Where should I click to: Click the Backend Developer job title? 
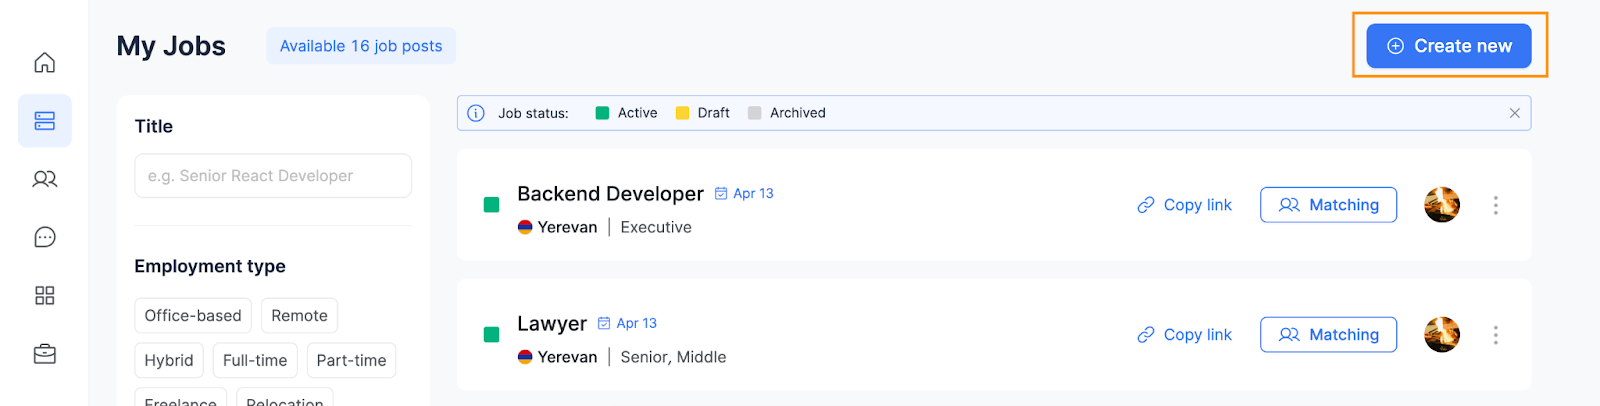(610, 194)
